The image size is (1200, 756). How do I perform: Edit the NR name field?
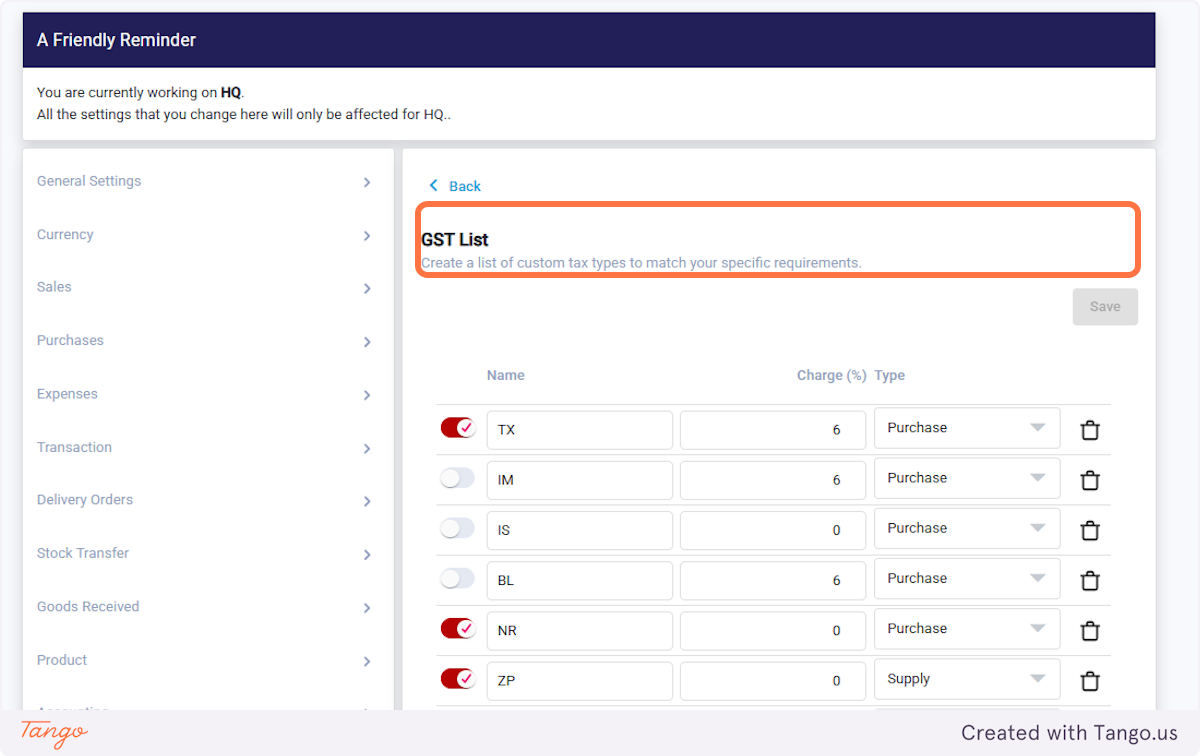(x=580, y=631)
